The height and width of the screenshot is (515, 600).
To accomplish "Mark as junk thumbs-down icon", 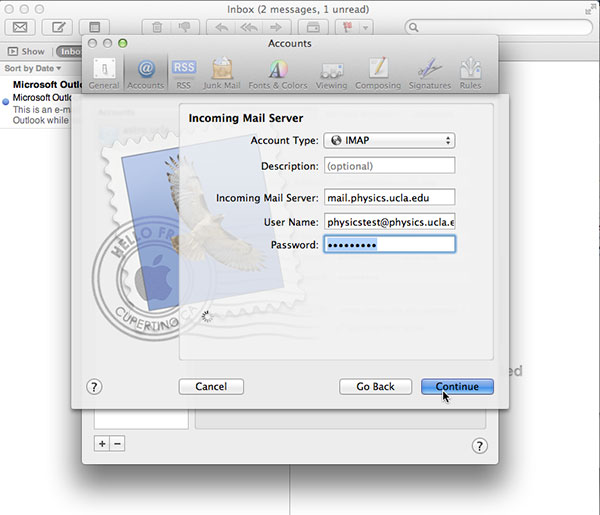I will click(x=185, y=27).
